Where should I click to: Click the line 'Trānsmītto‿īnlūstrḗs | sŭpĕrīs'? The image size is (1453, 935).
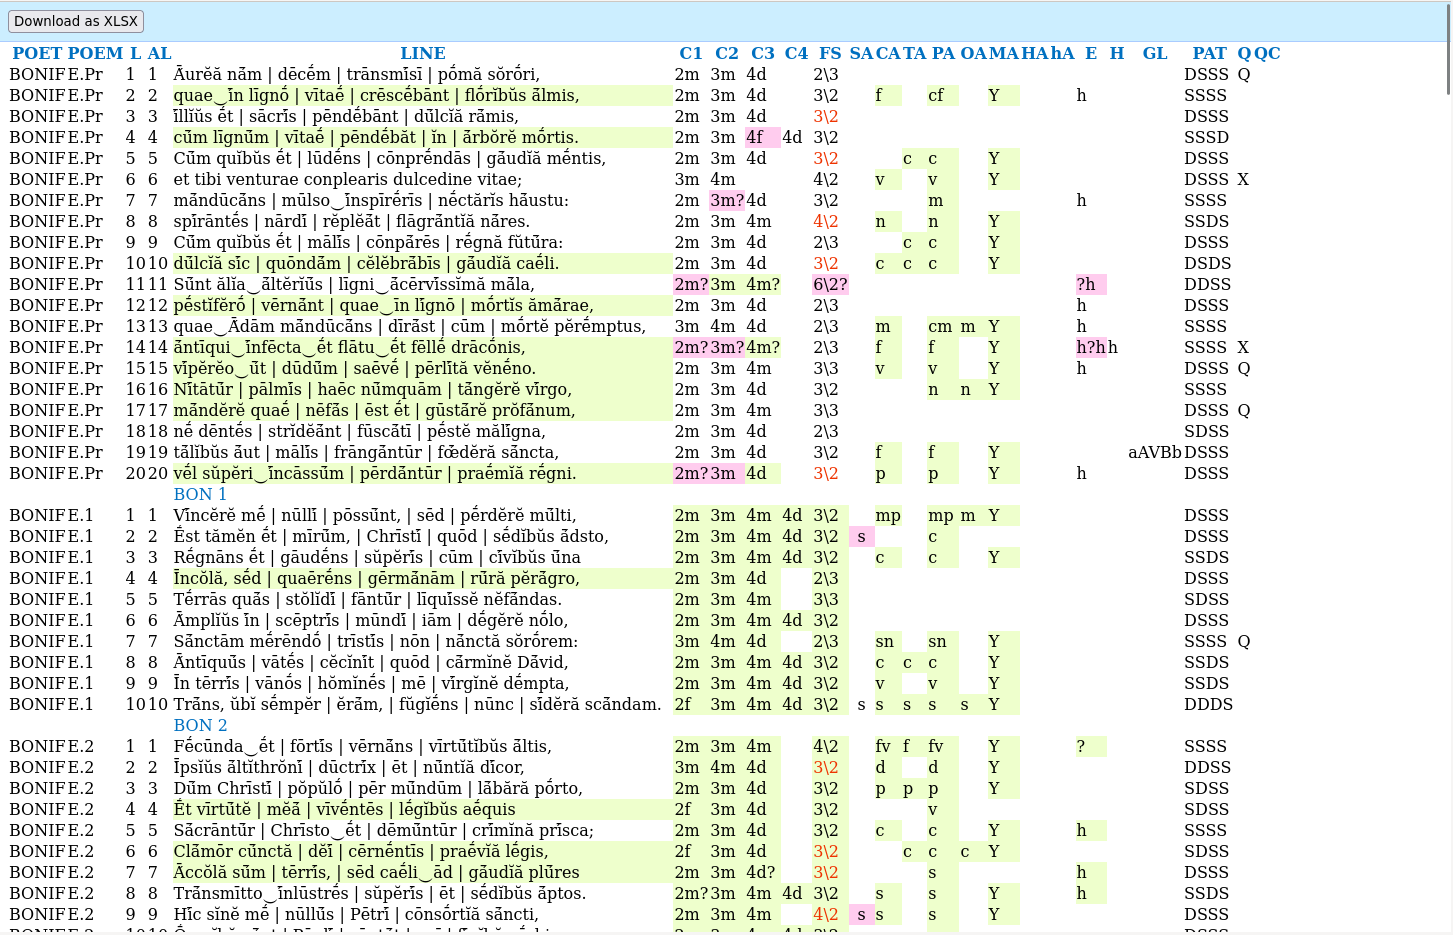422,893
